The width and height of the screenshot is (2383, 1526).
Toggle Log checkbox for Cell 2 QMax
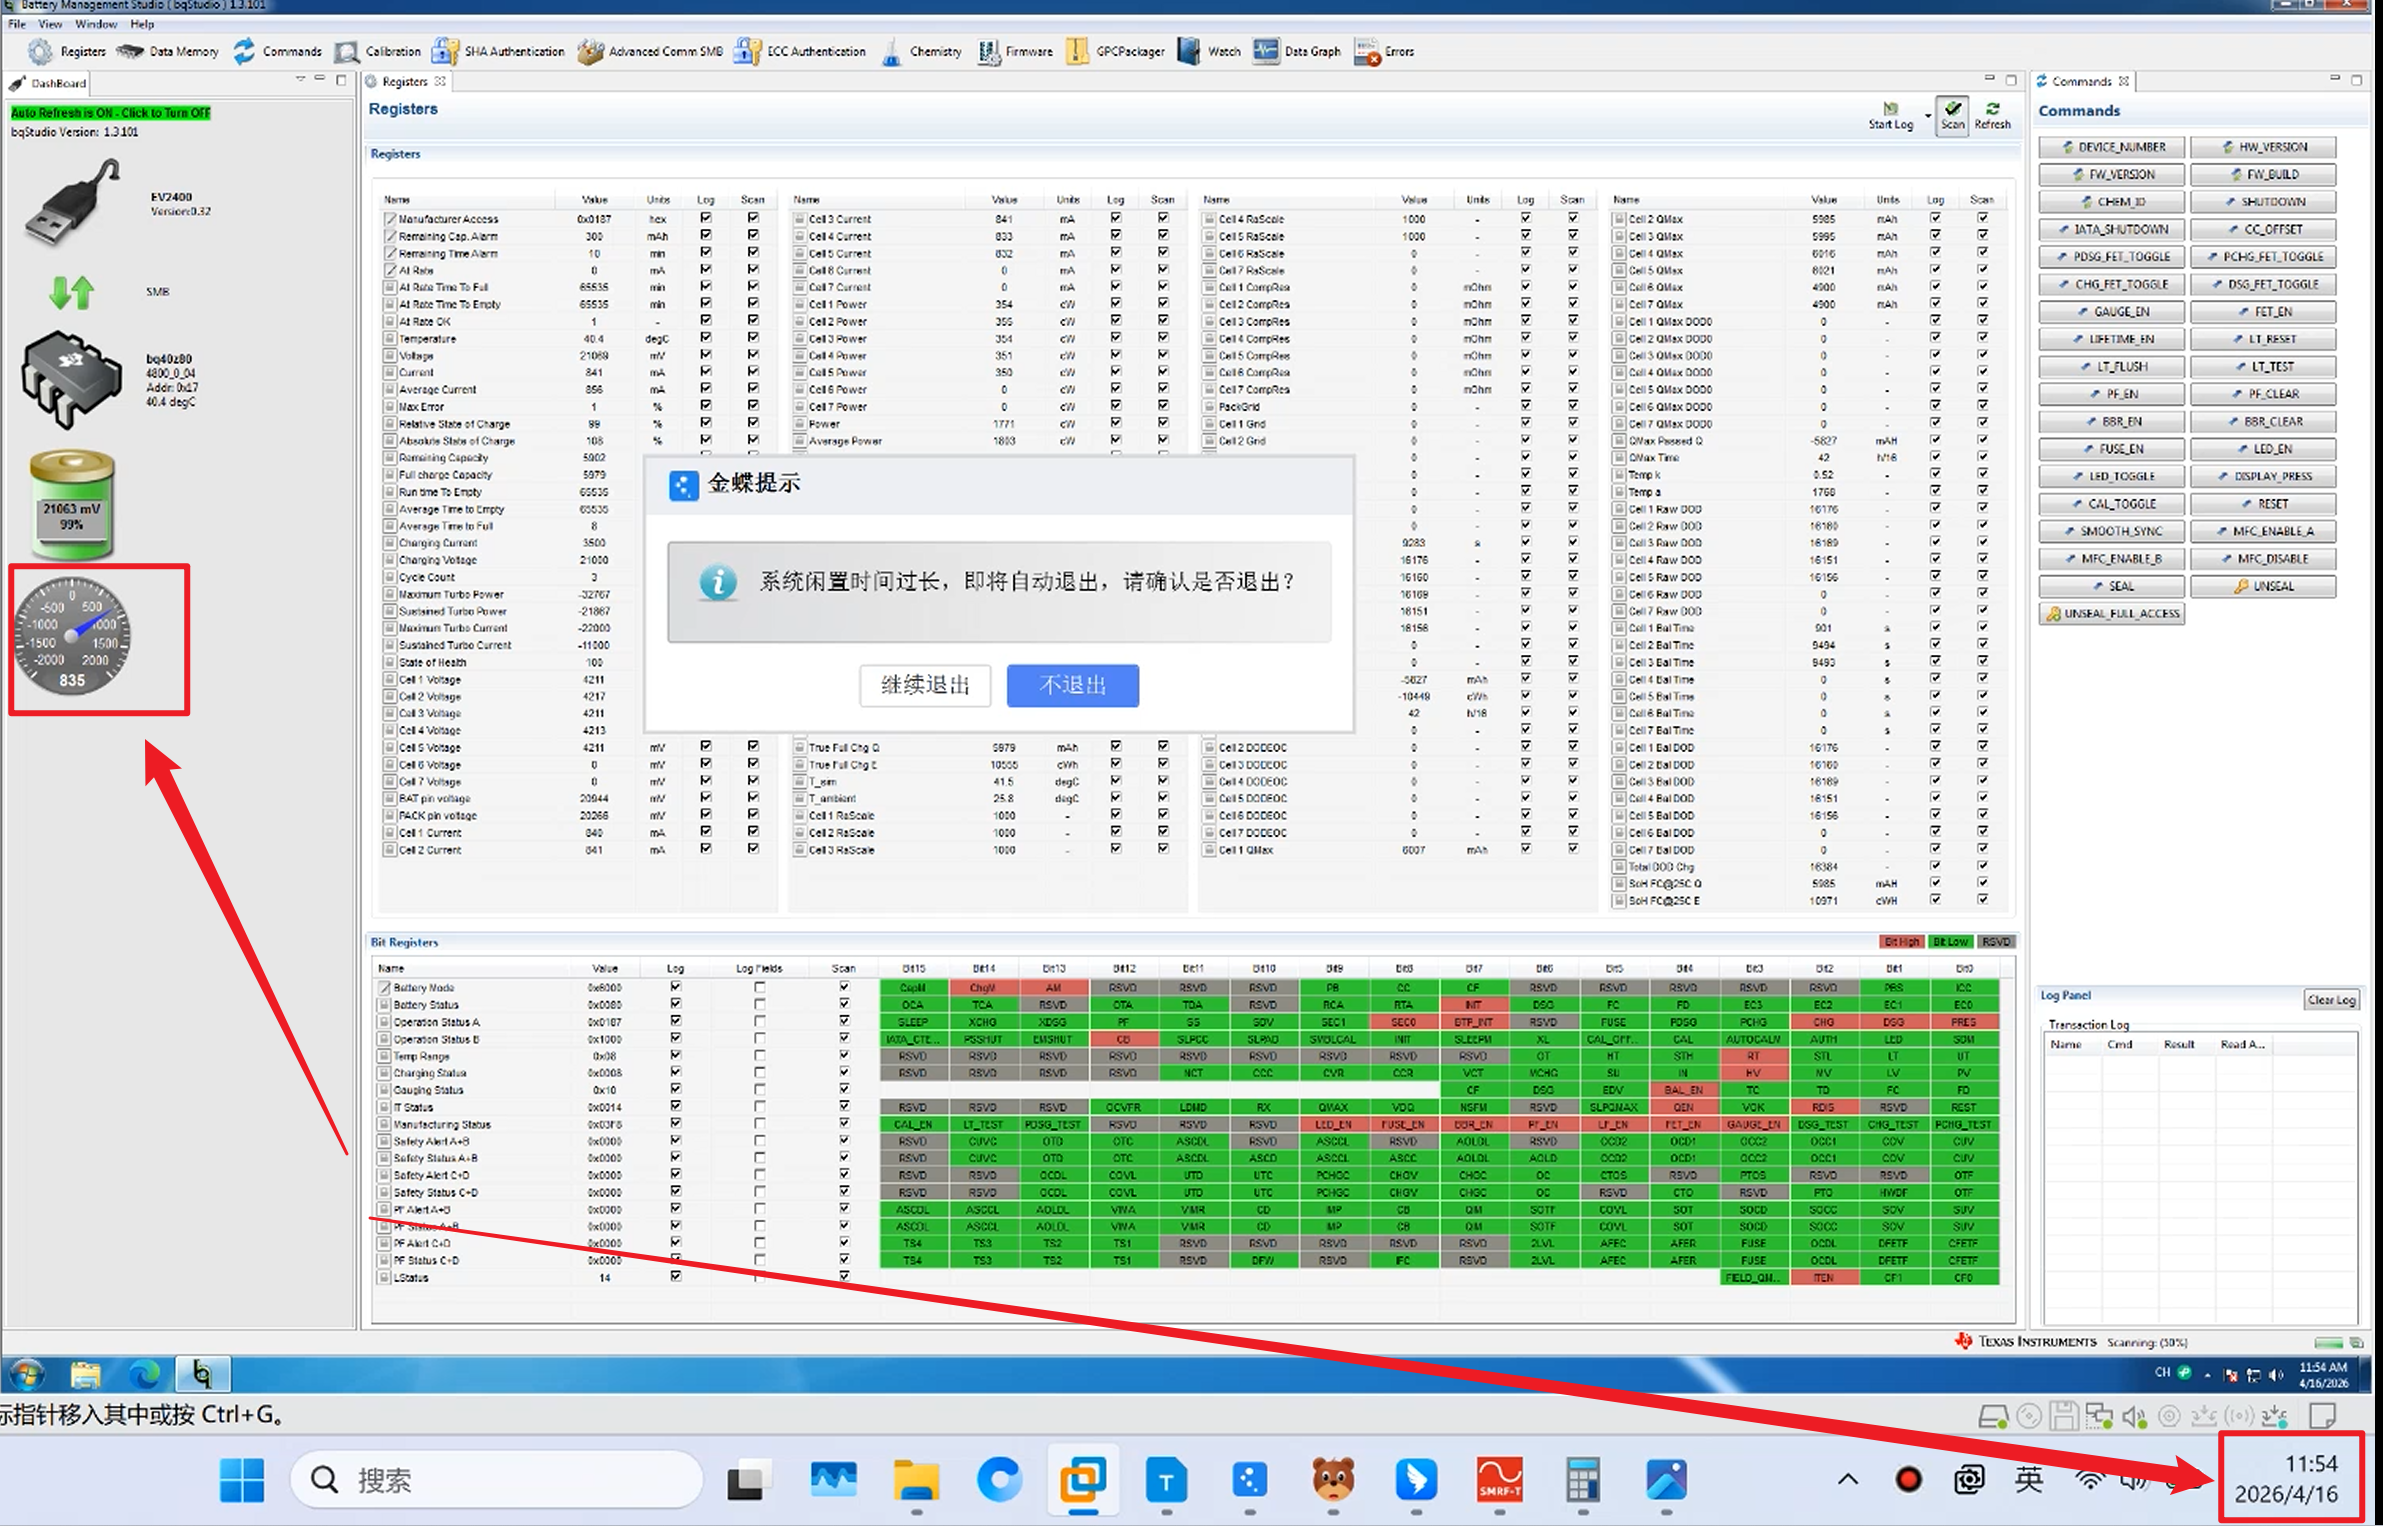1935,218
